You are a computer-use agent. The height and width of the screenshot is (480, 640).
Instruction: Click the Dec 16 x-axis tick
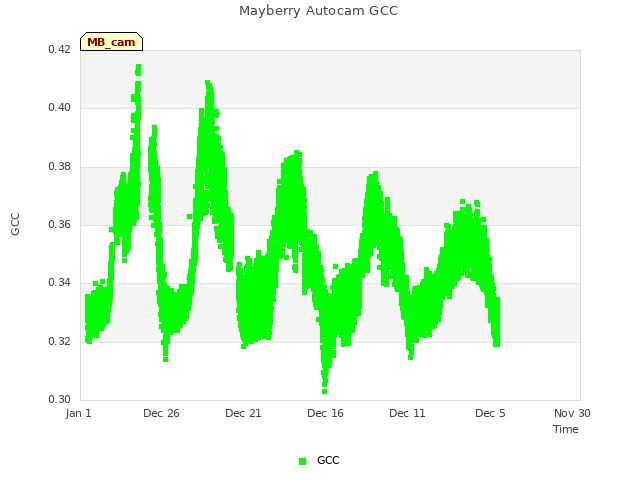pos(325,413)
